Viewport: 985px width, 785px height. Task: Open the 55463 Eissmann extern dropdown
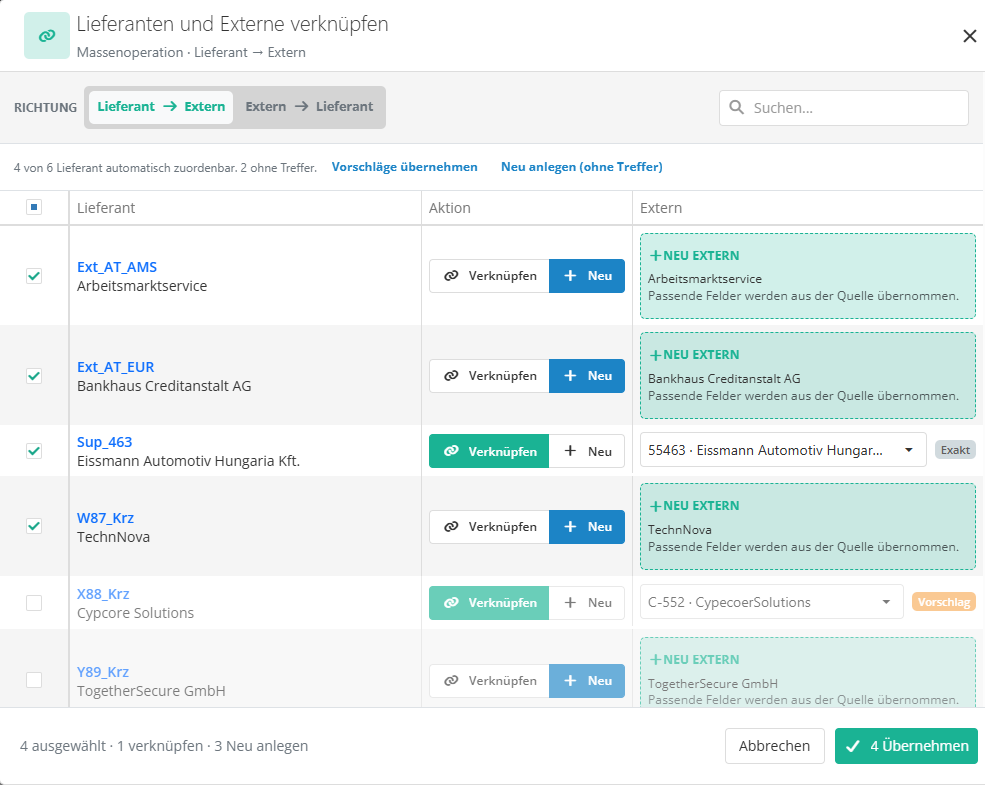click(x=783, y=450)
